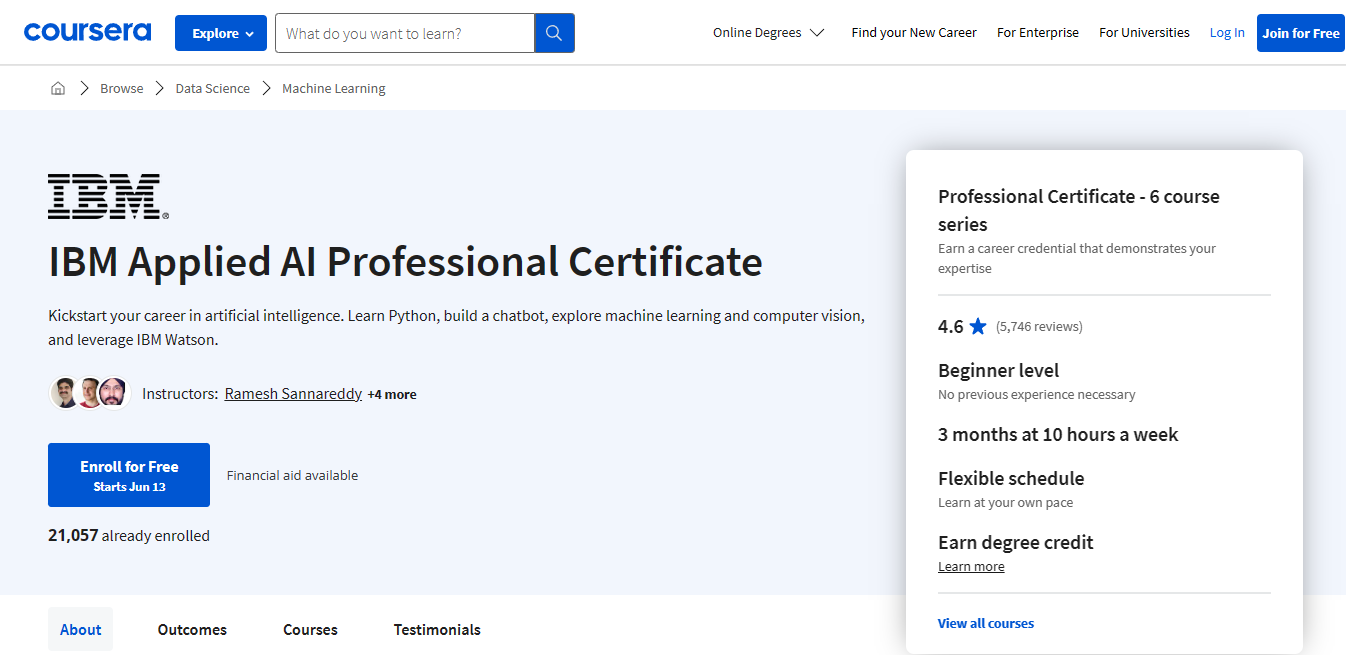Click Enroll for Free button
The image size is (1346, 655).
129,475
